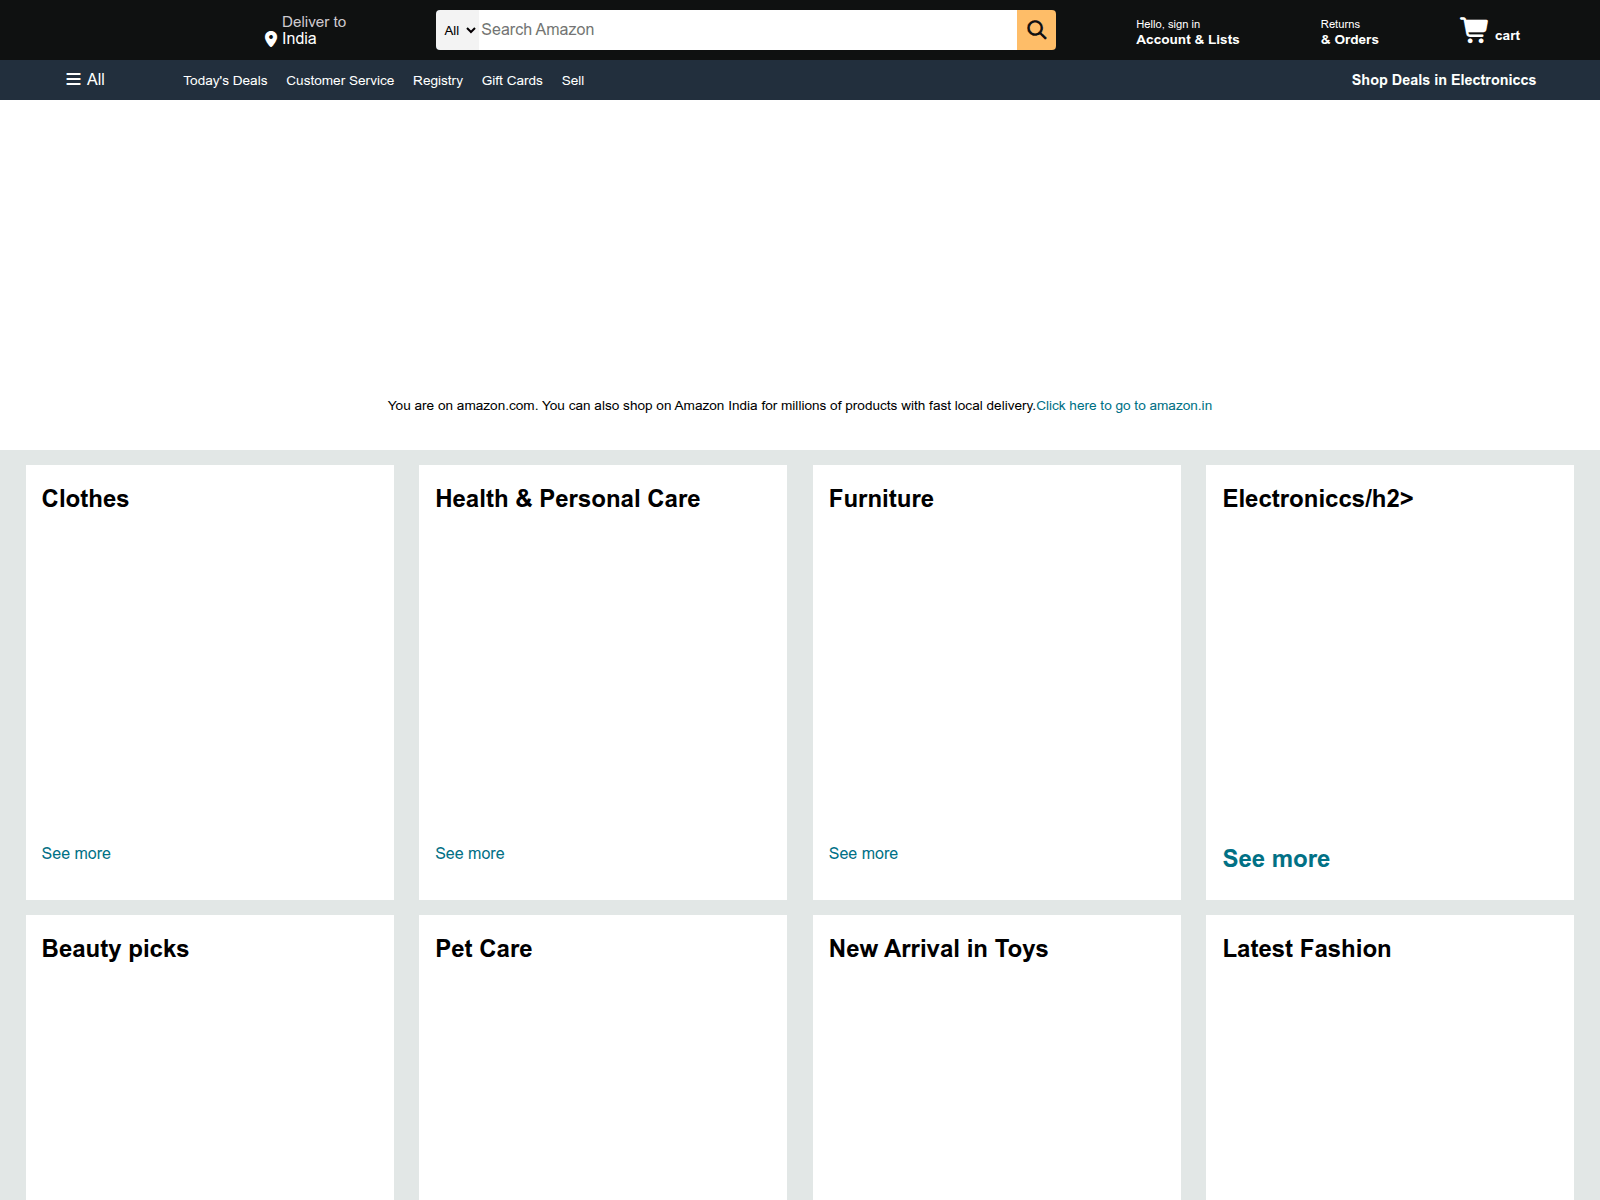Click the magnifying glass search button
This screenshot has width=1600, height=1200.
1036,30
